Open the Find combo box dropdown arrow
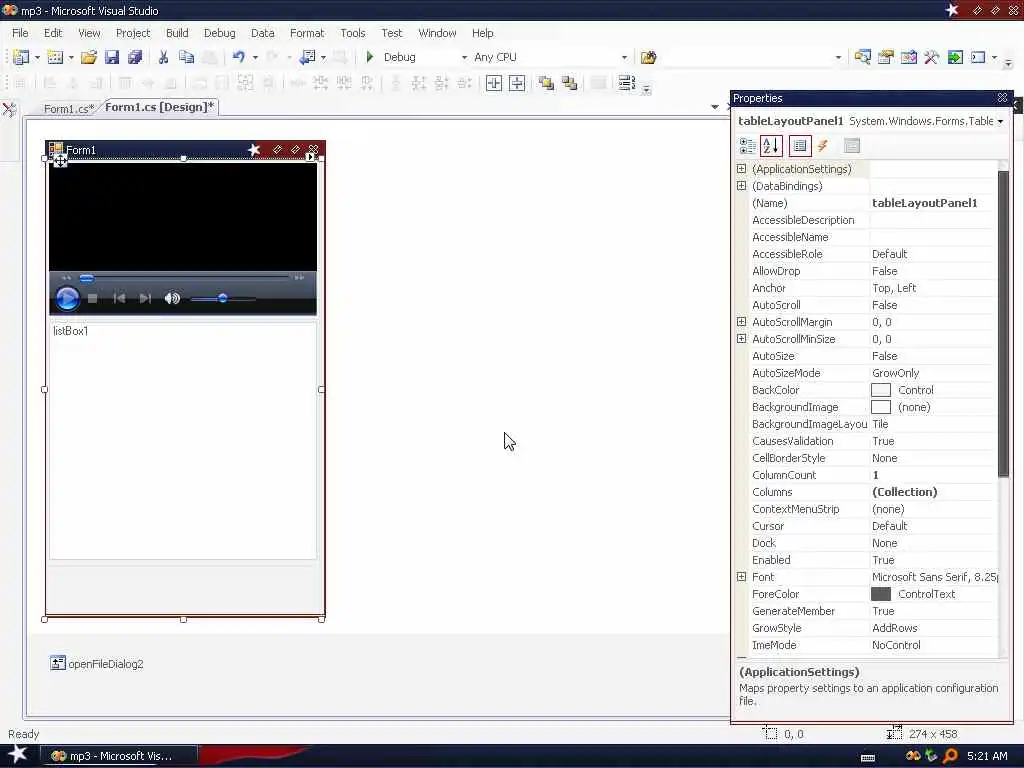 click(839, 57)
